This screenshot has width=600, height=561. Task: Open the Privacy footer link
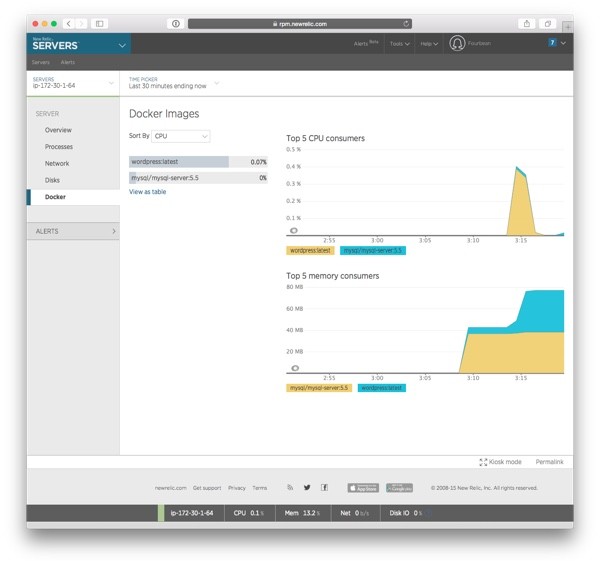[x=237, y=488]
